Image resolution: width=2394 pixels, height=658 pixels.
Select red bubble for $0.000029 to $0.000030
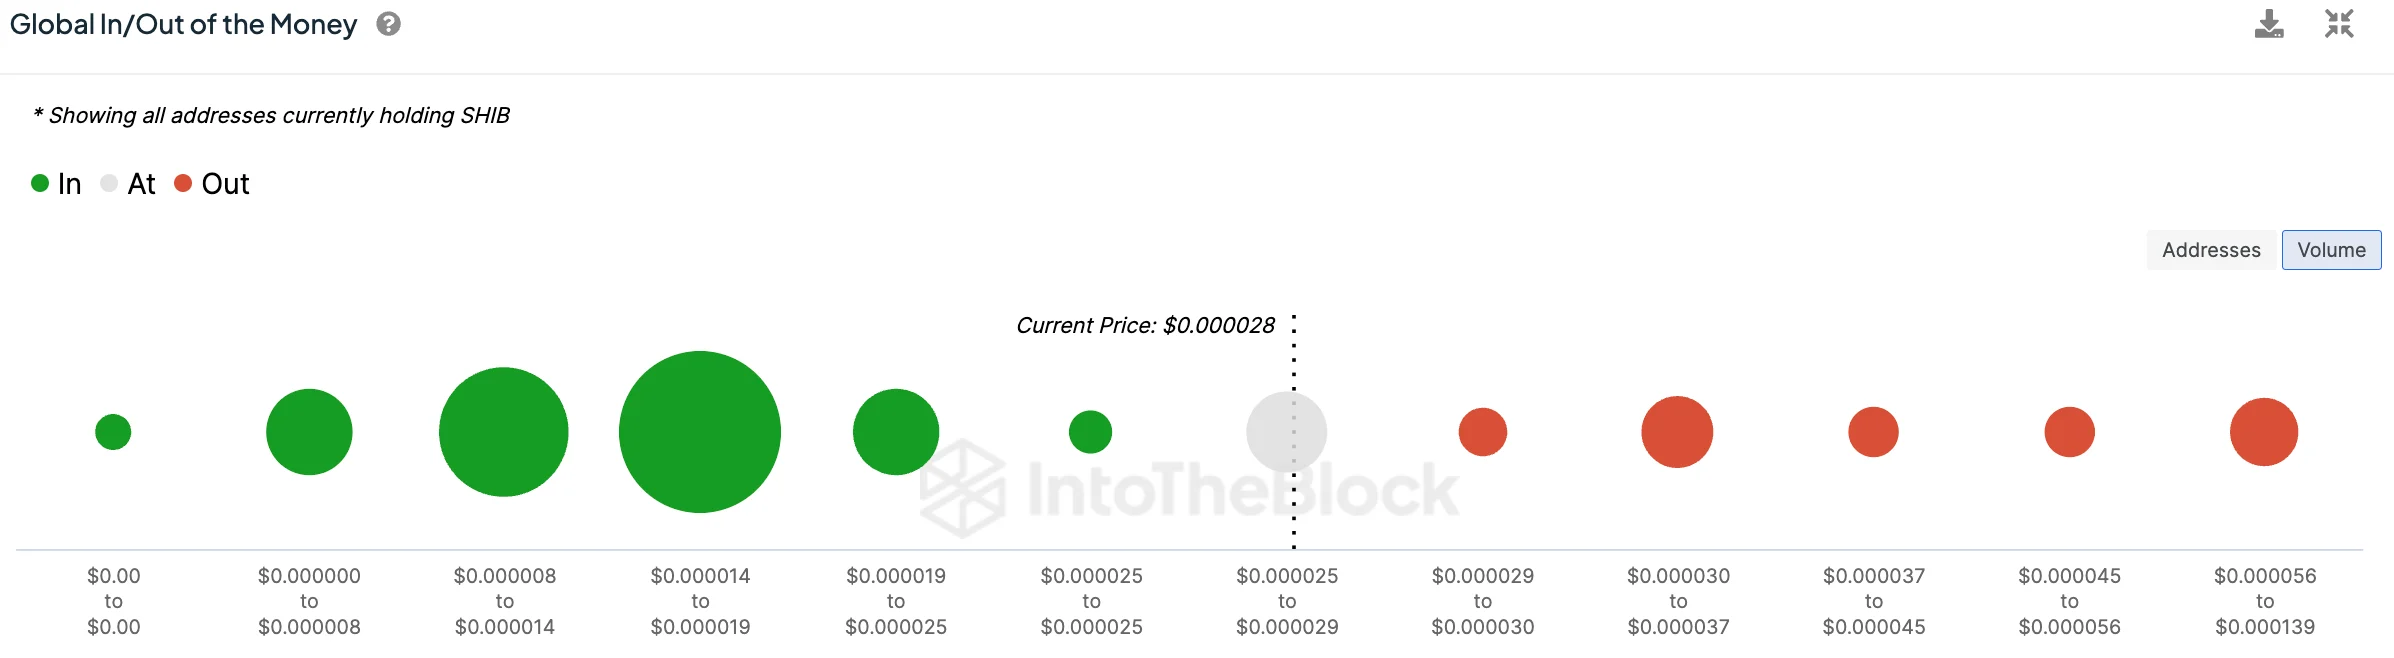(x=1483, y=432)
